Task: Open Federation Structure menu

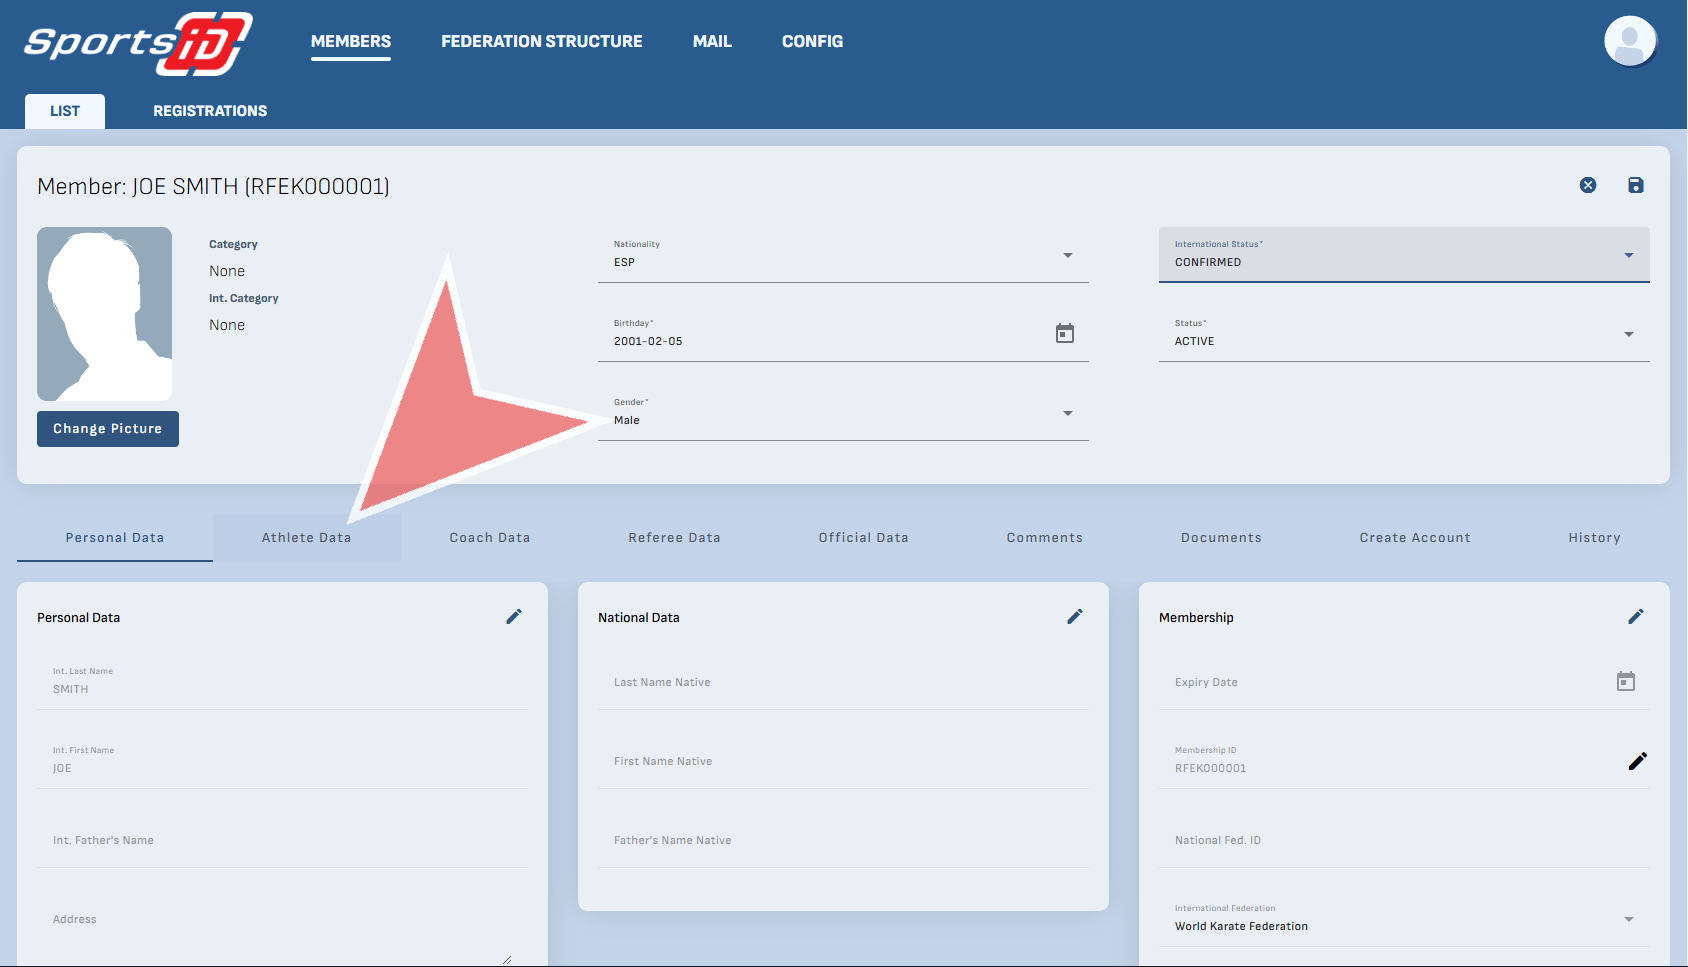Action: tap(541, 42)
